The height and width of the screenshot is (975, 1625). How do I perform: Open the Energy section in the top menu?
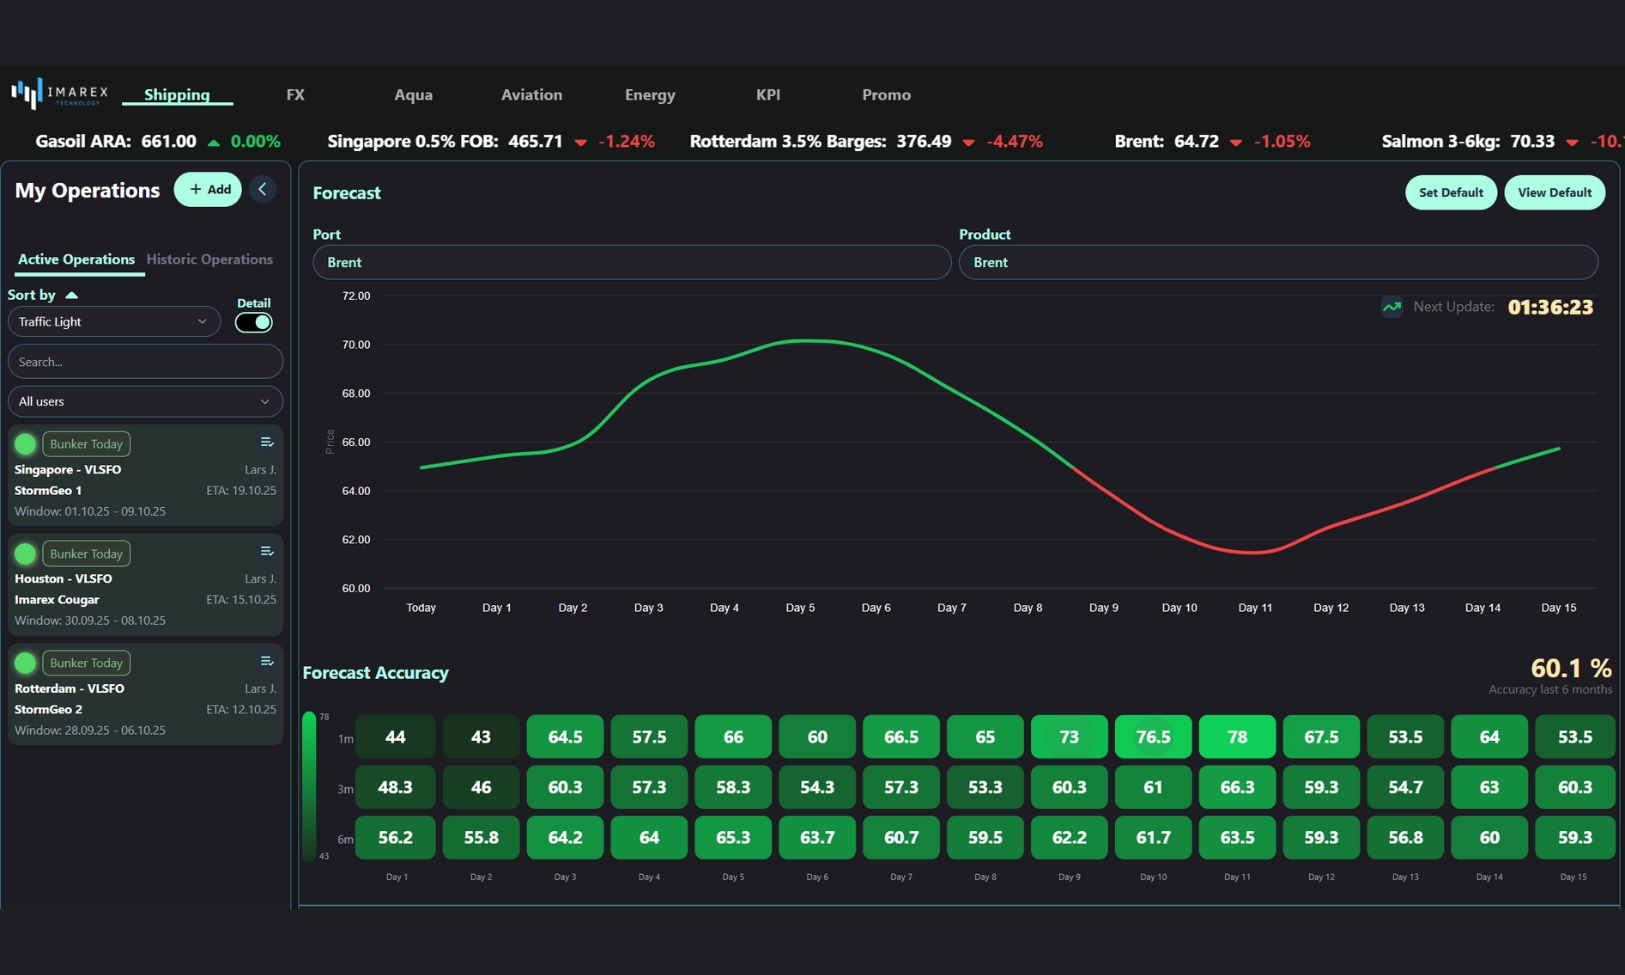pos(649,95)
